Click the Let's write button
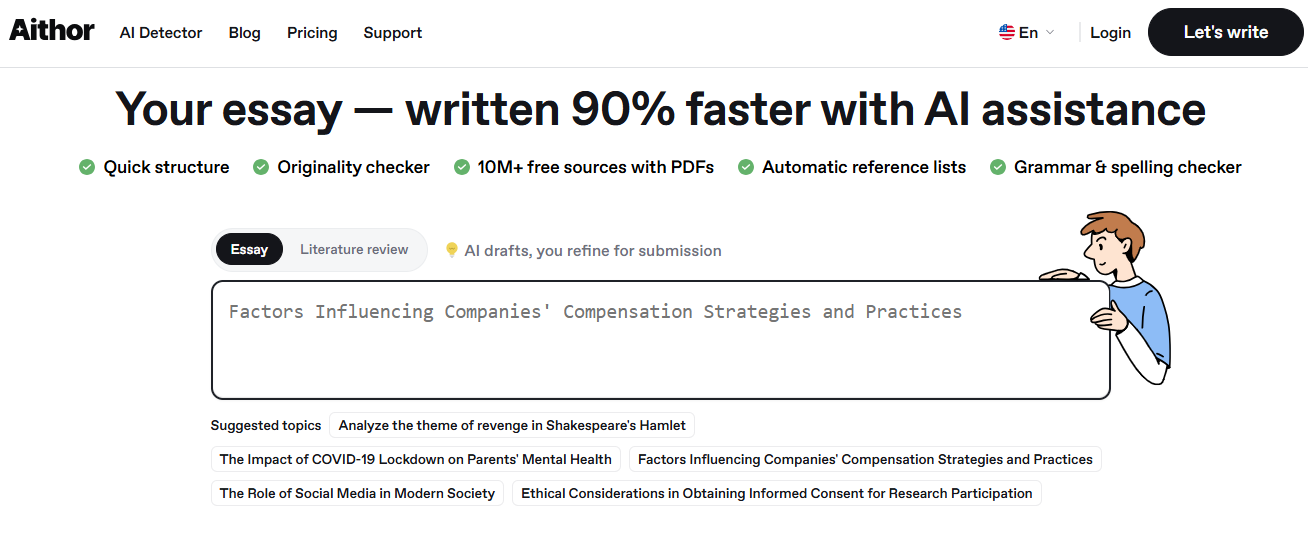Image resolution: width=1308 pixels, height=533 pixels. (1226, 32)
